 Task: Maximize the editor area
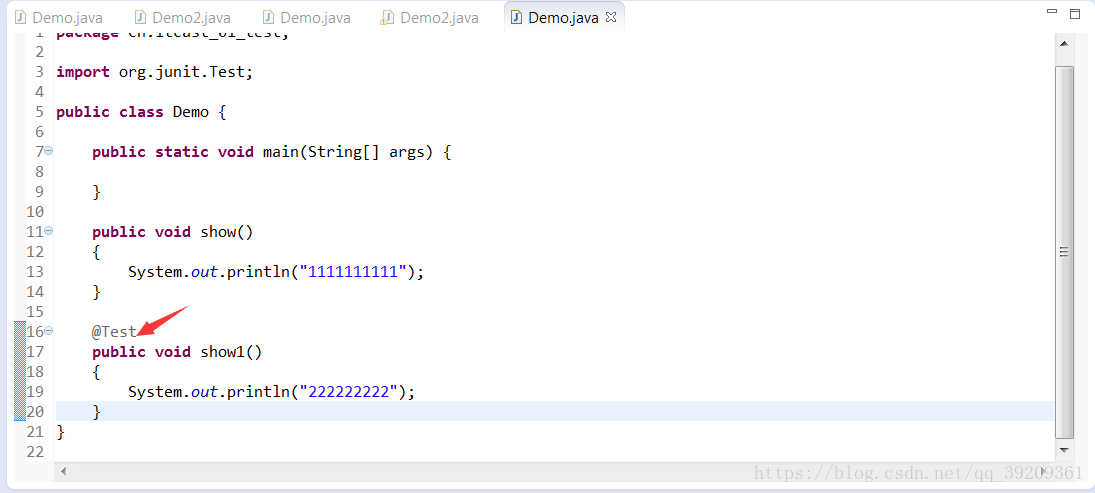click(x=1075, y=13)
